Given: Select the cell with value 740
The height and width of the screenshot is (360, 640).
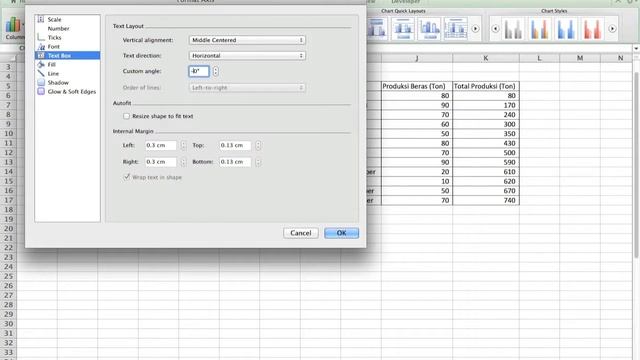Looking at the screenshot, I should [486, 200].
